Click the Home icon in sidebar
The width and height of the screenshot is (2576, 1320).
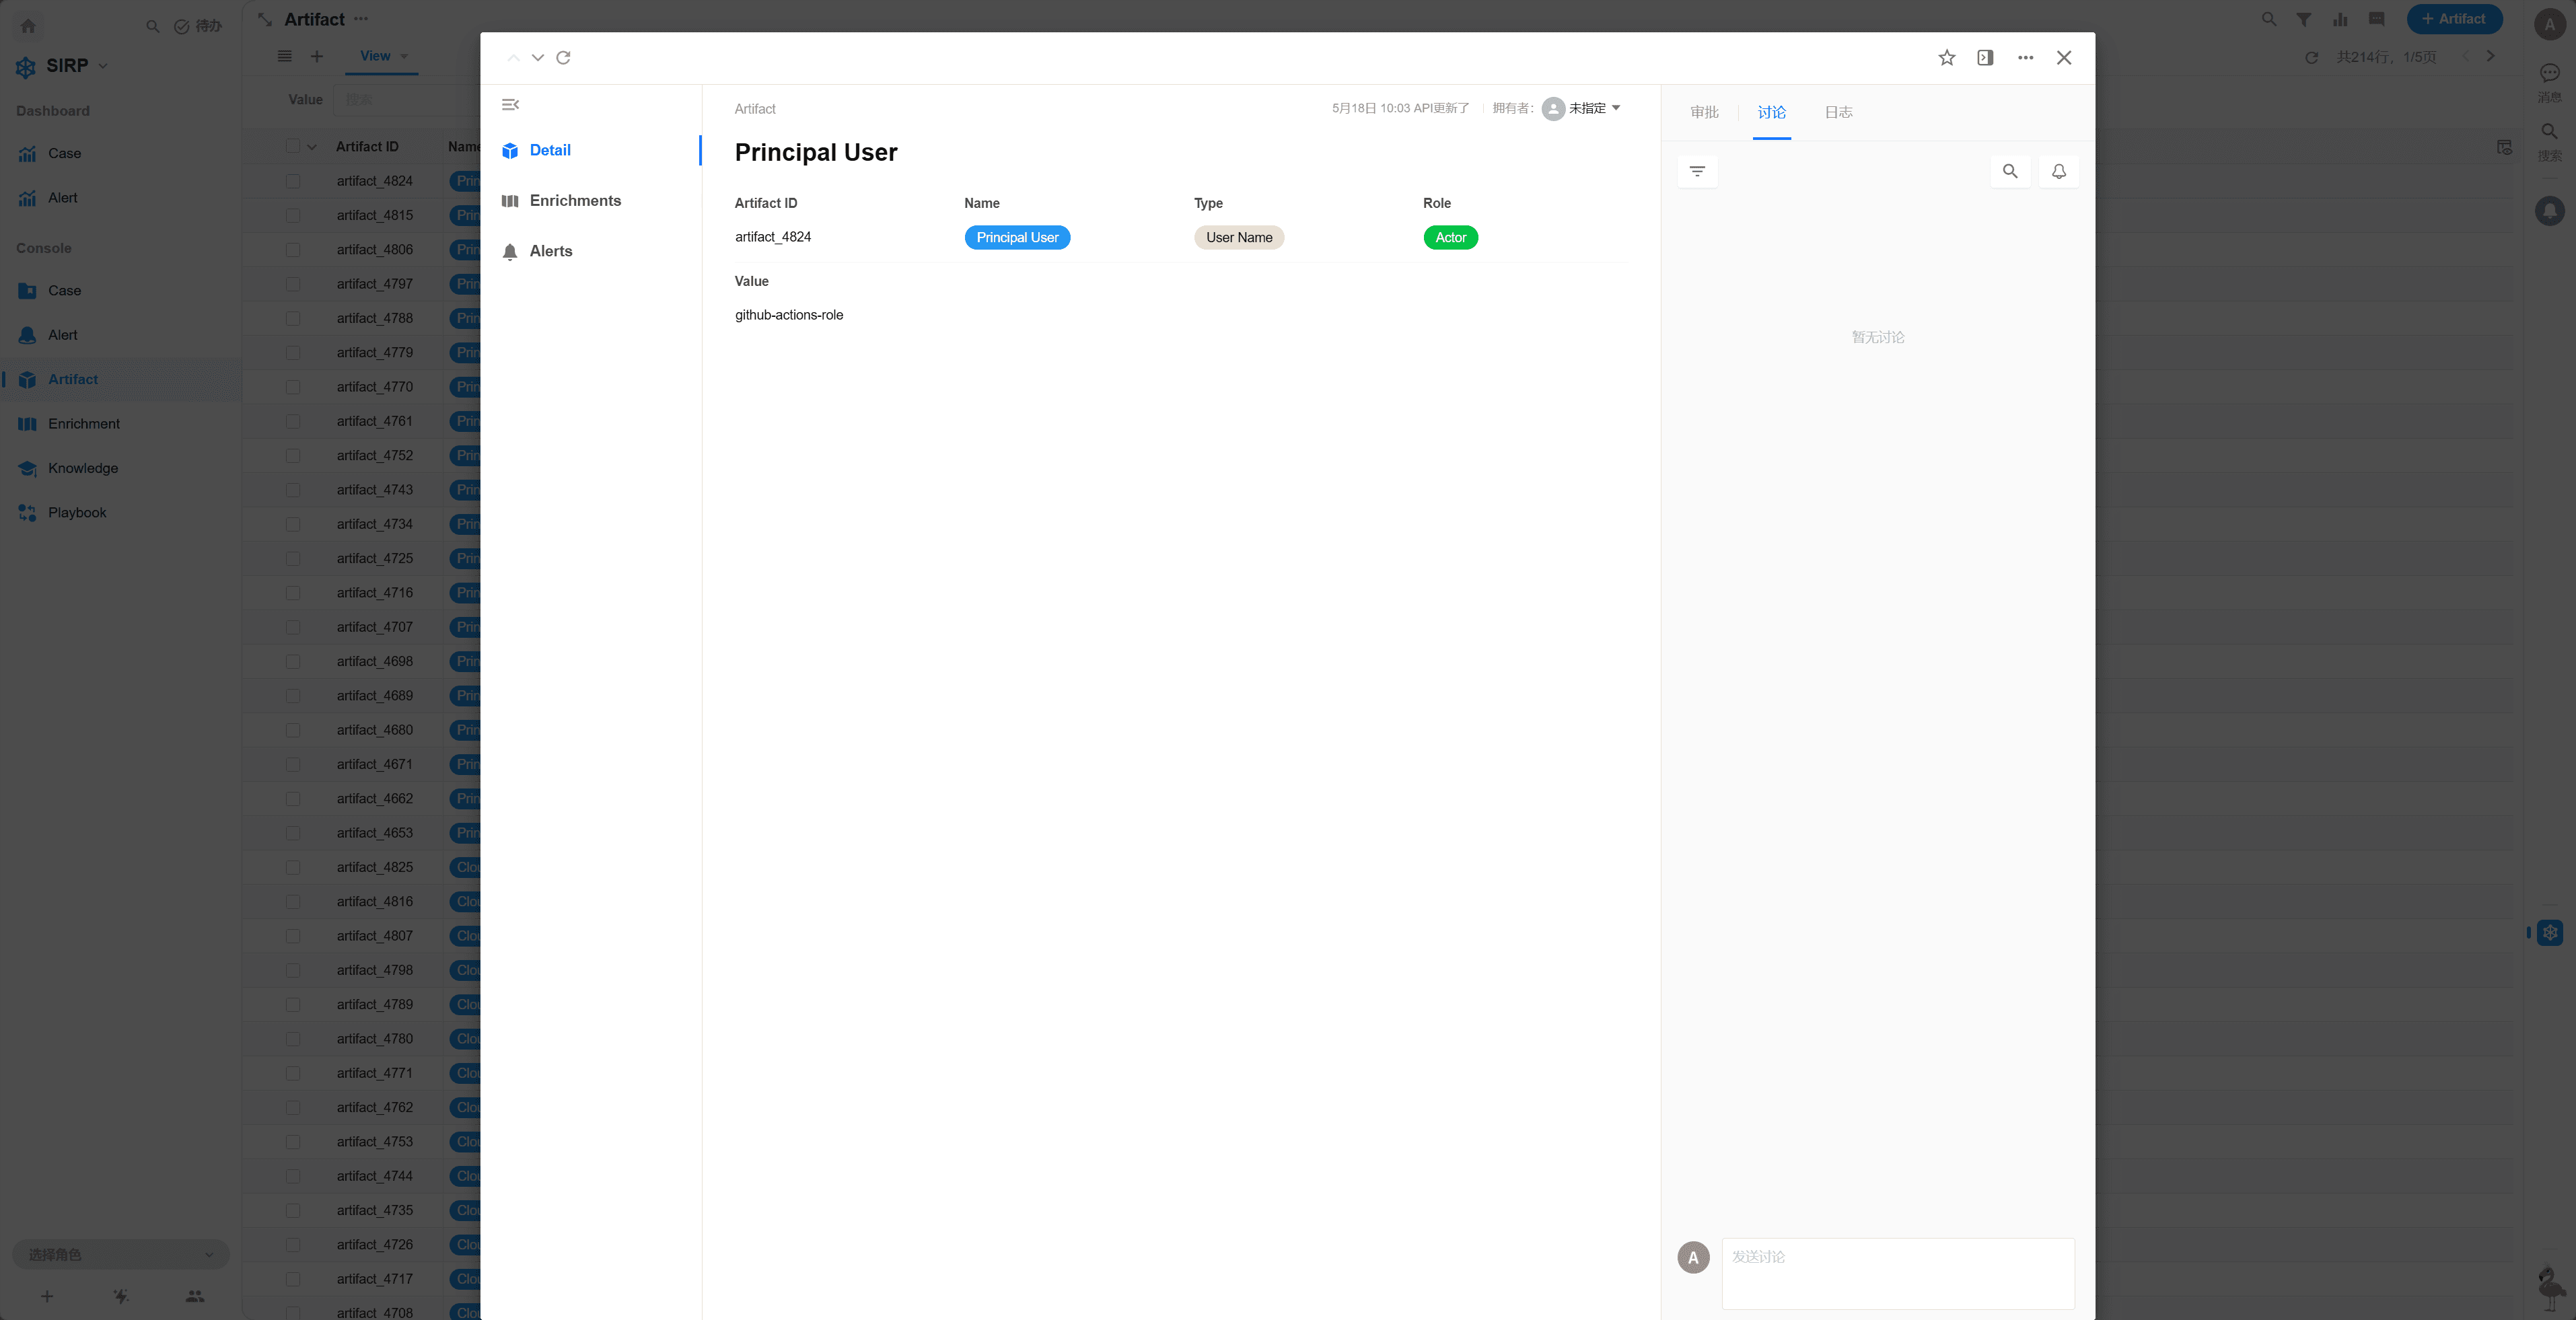(28, 26)
